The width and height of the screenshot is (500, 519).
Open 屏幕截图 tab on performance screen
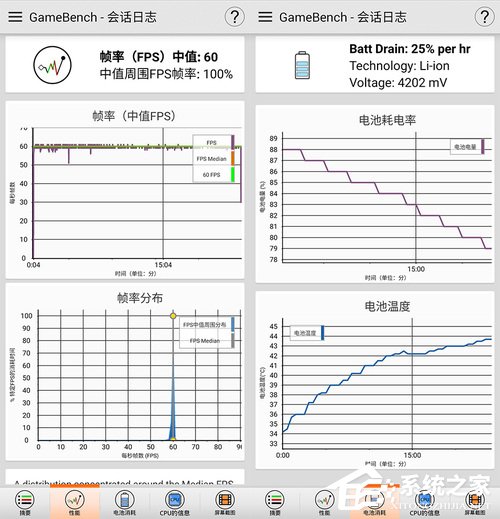225,503
